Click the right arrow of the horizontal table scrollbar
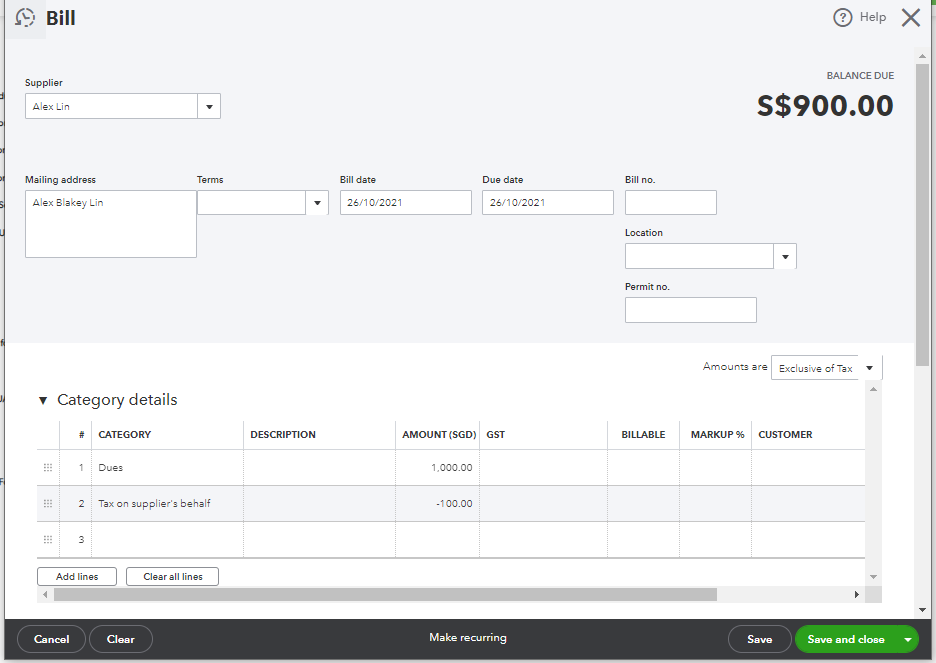Viewport: 936px width, 663px height. [857, 594]
